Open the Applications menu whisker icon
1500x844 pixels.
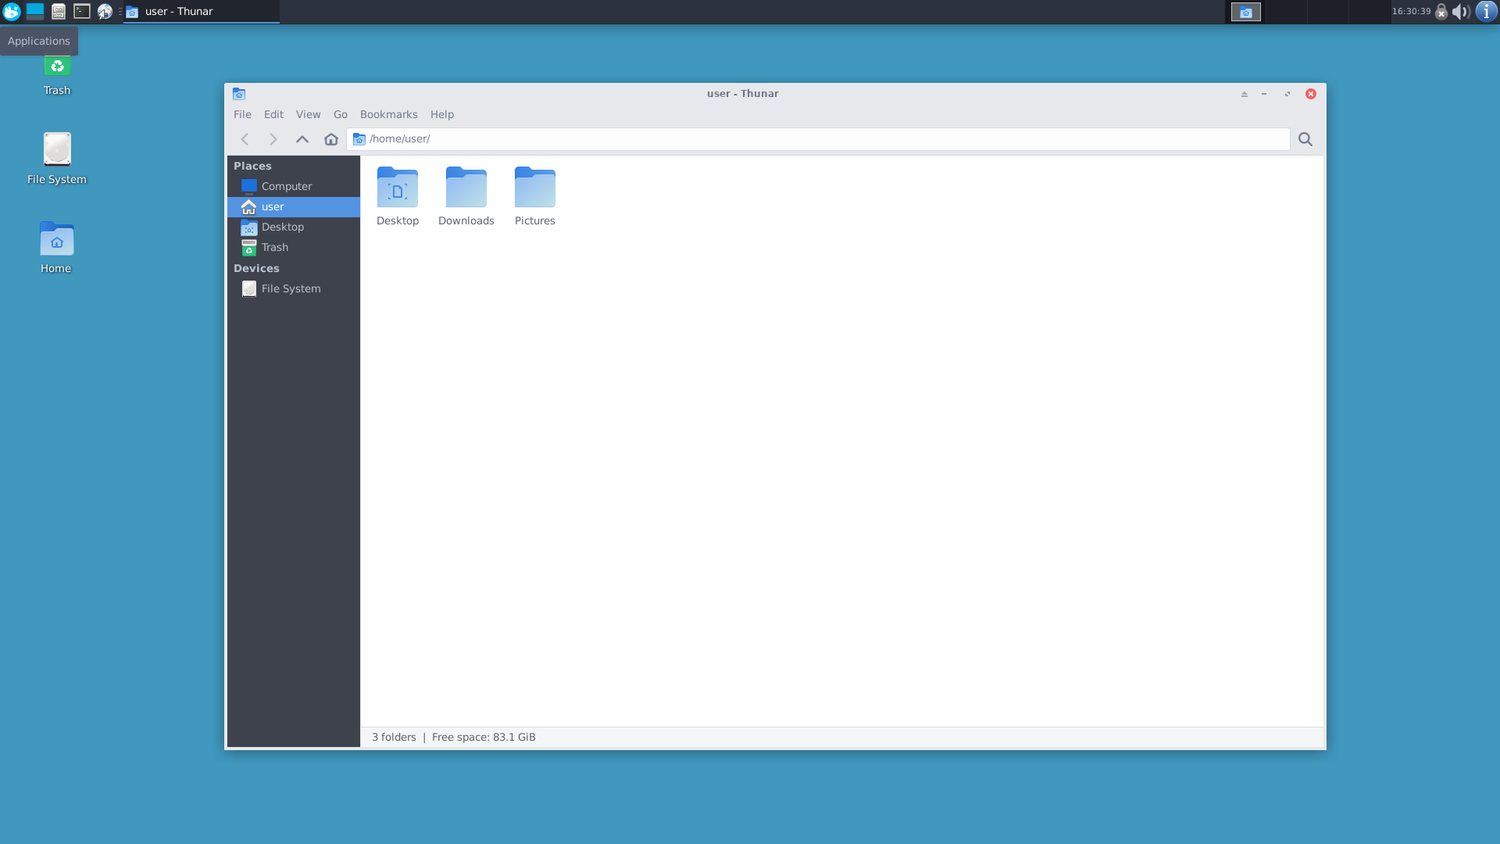[11, 11]
